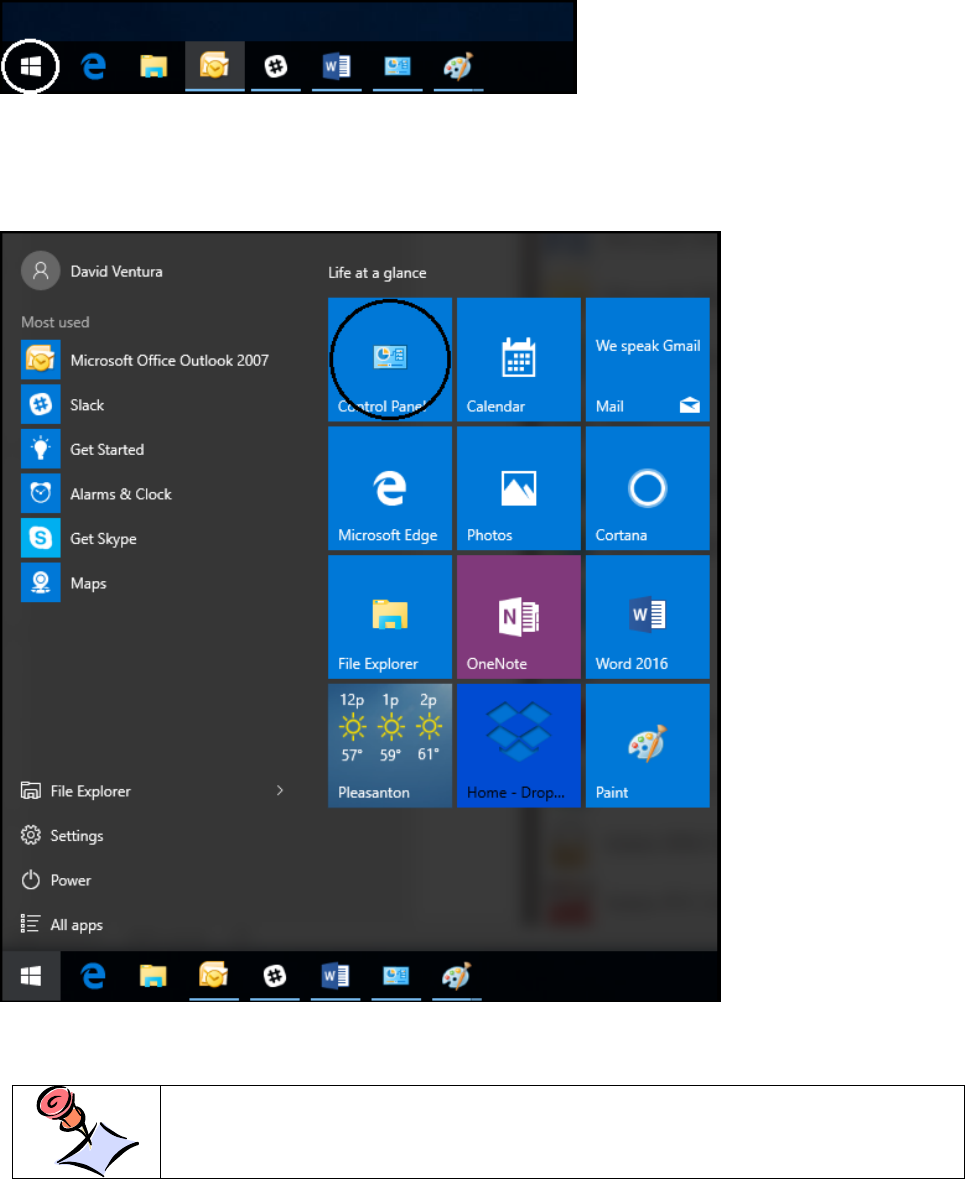Open Get Started from Most used
The height and width of the screenshot is (1179, 965).
tap(83, 449)
